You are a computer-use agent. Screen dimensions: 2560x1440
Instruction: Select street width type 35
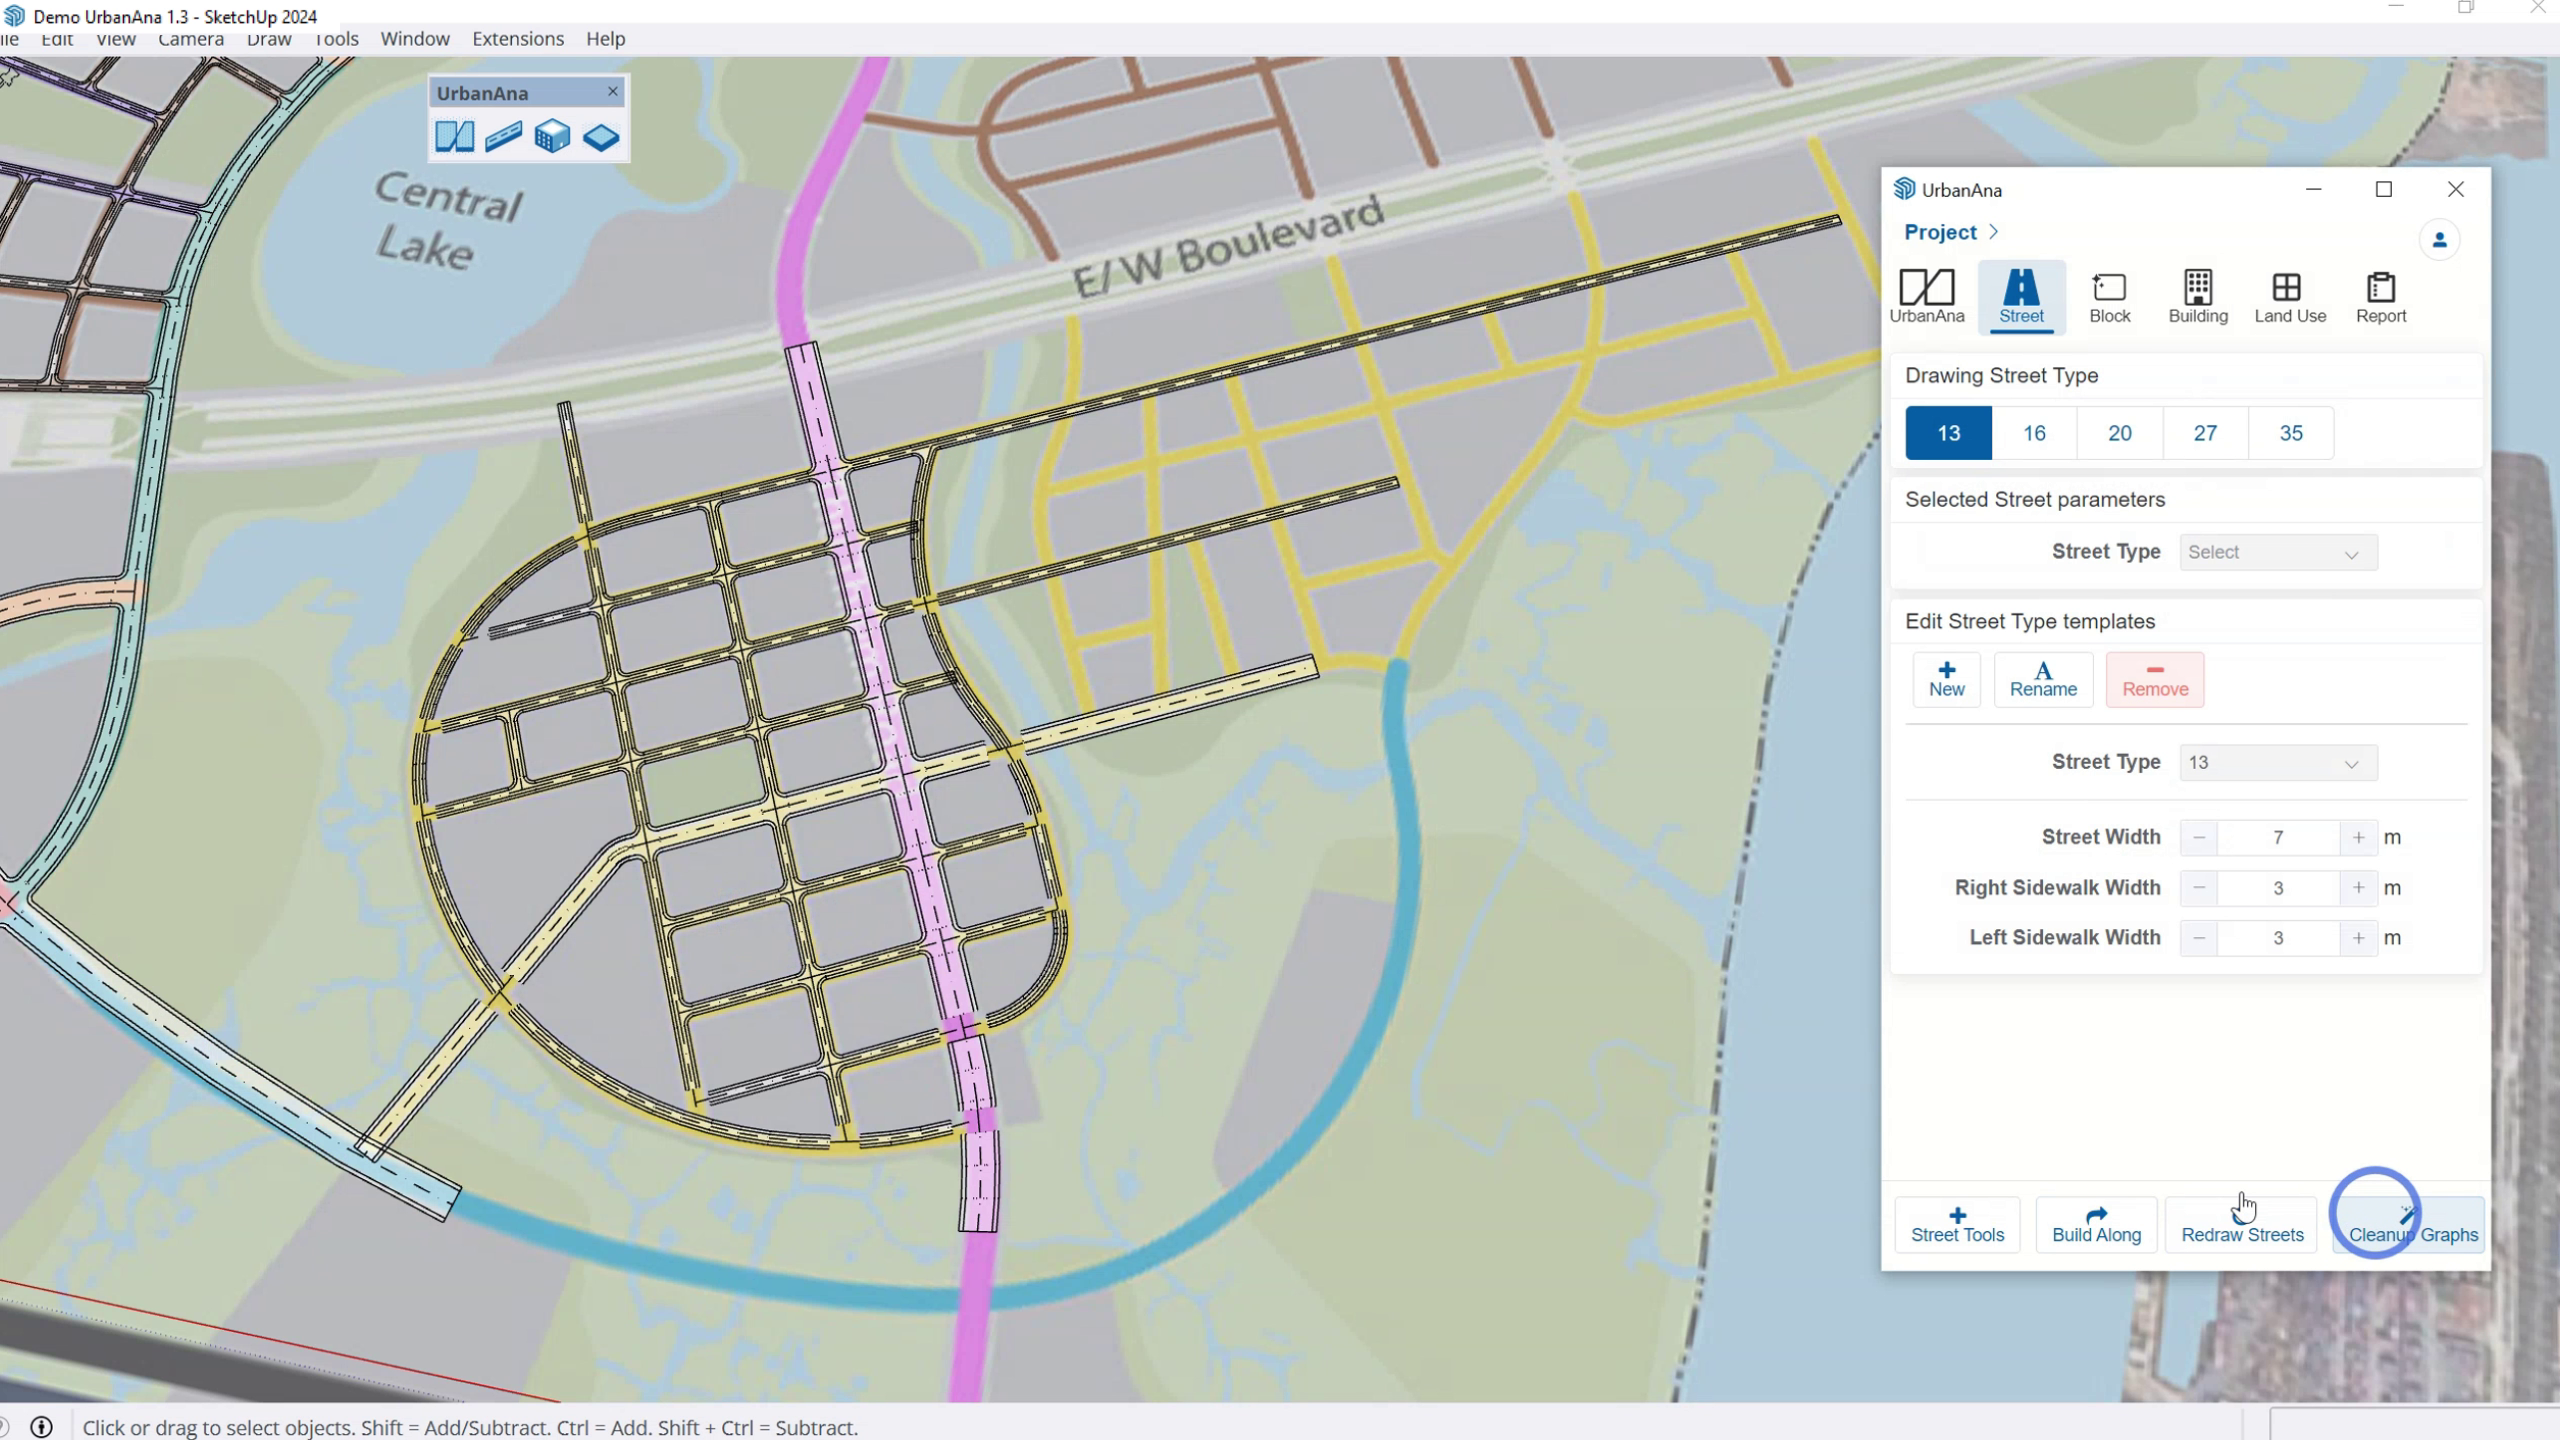[2291, 433]
